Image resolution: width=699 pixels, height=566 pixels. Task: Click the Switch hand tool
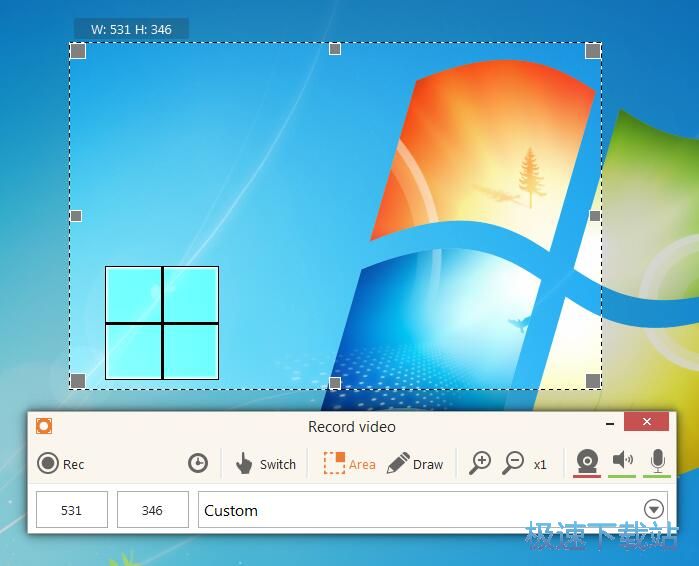(265, 463)
